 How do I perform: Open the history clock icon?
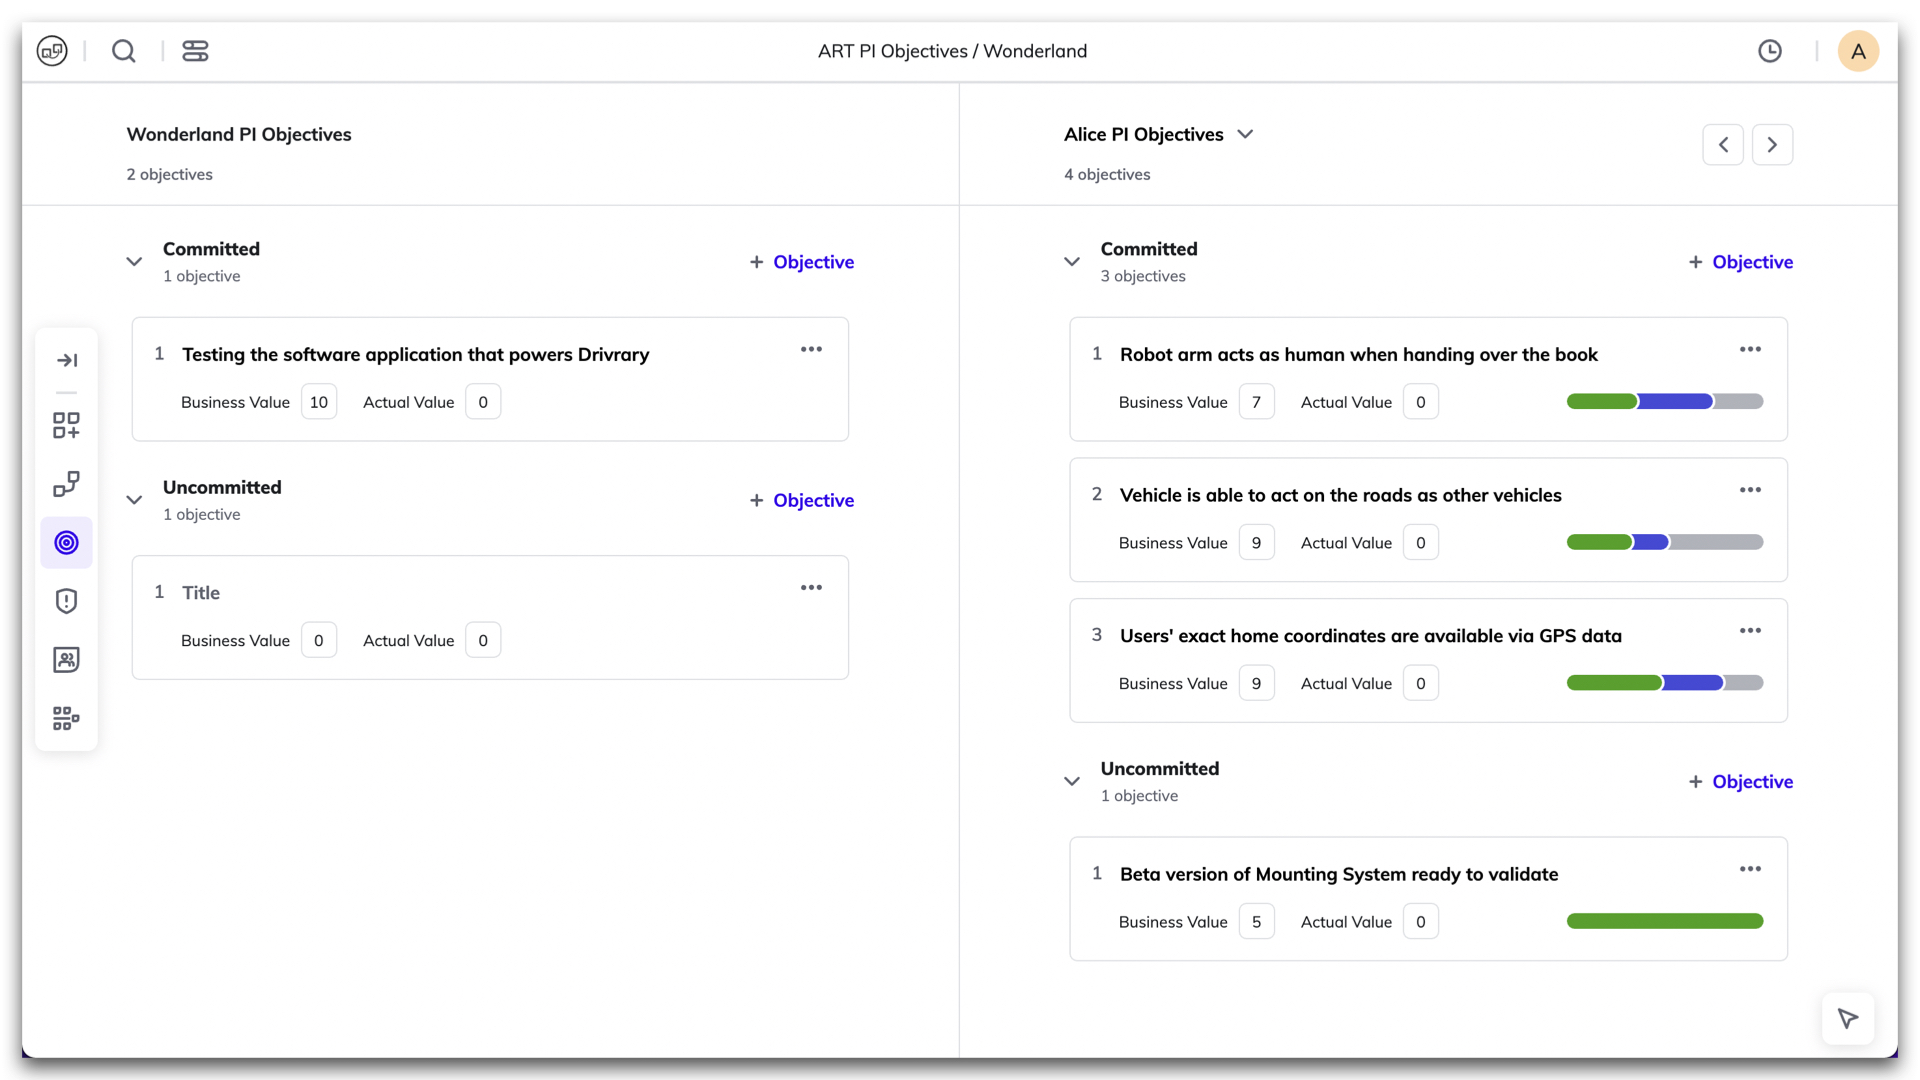pyautogui.click(x=1770, y=51)
